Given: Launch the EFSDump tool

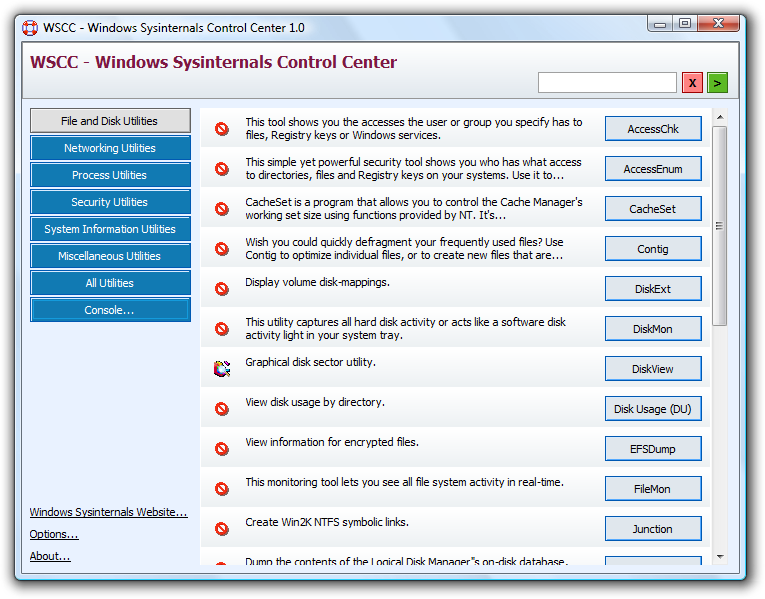Looking at the screenshot, I should click(653, 449).
